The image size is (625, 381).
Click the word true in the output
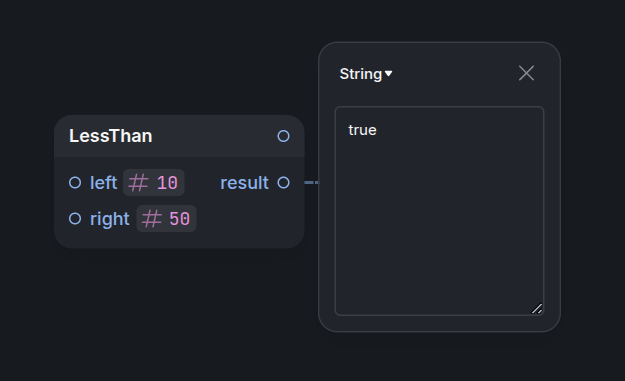coord(362,130)
